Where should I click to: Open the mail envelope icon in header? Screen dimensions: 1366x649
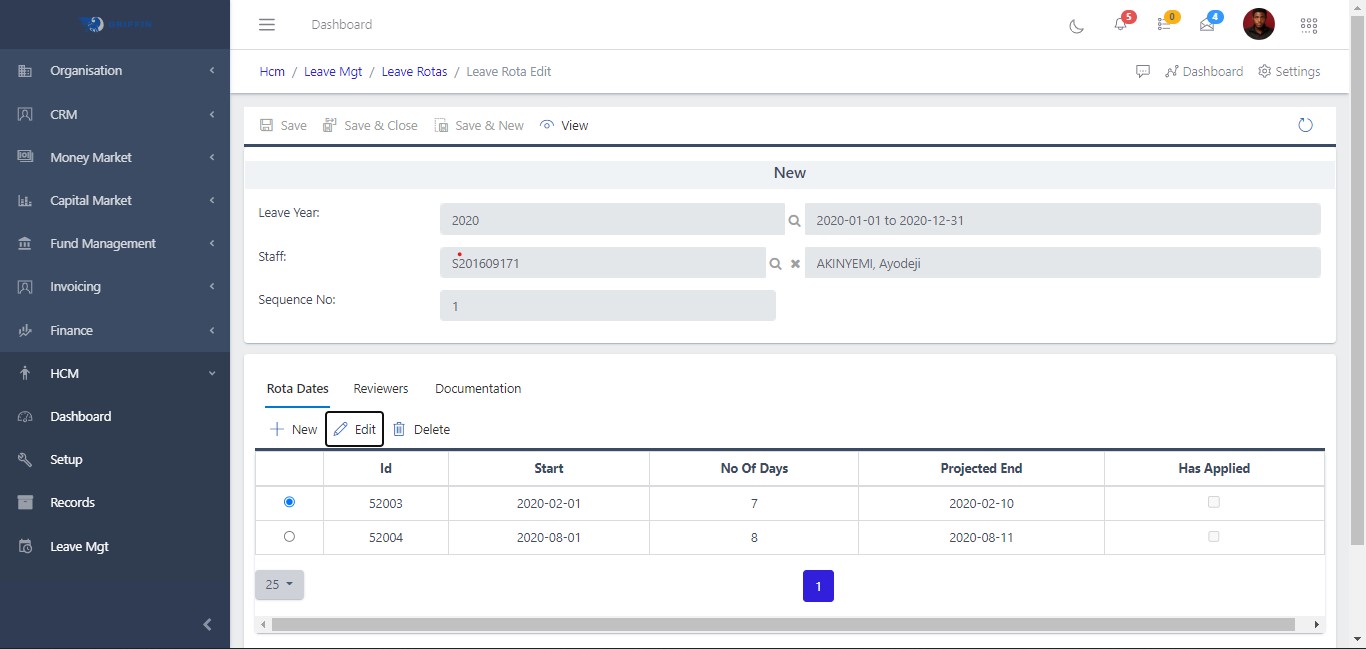(1207, 25)
